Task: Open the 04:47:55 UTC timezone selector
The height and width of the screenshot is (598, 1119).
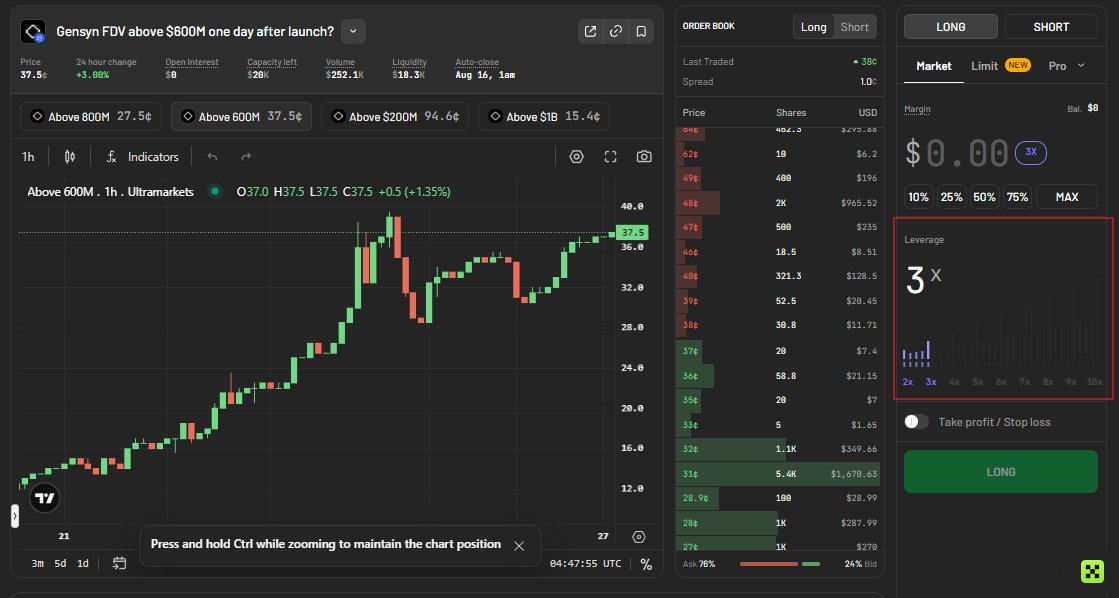Action: coord(585,564)
